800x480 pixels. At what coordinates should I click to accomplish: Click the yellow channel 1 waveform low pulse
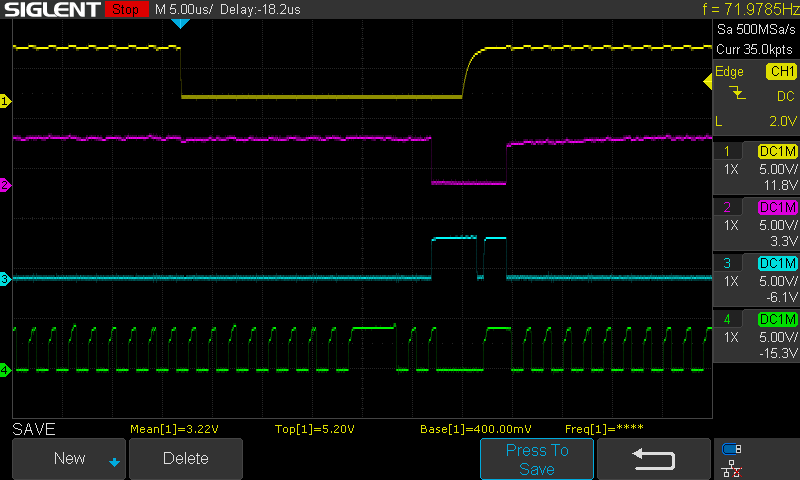[x=321, y=96]
